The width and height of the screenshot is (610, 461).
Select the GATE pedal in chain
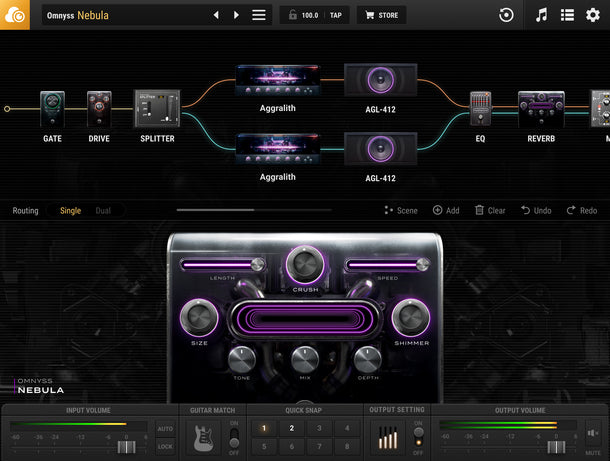(52, 109)
